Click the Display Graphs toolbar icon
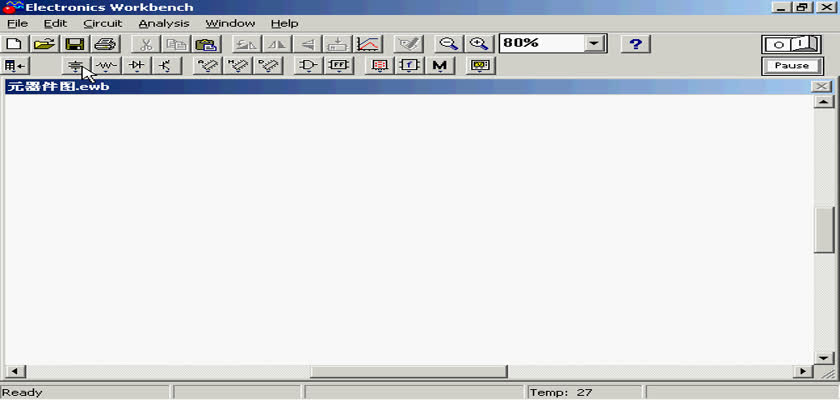Screen dimensions: 840x400 click(368, 44)
